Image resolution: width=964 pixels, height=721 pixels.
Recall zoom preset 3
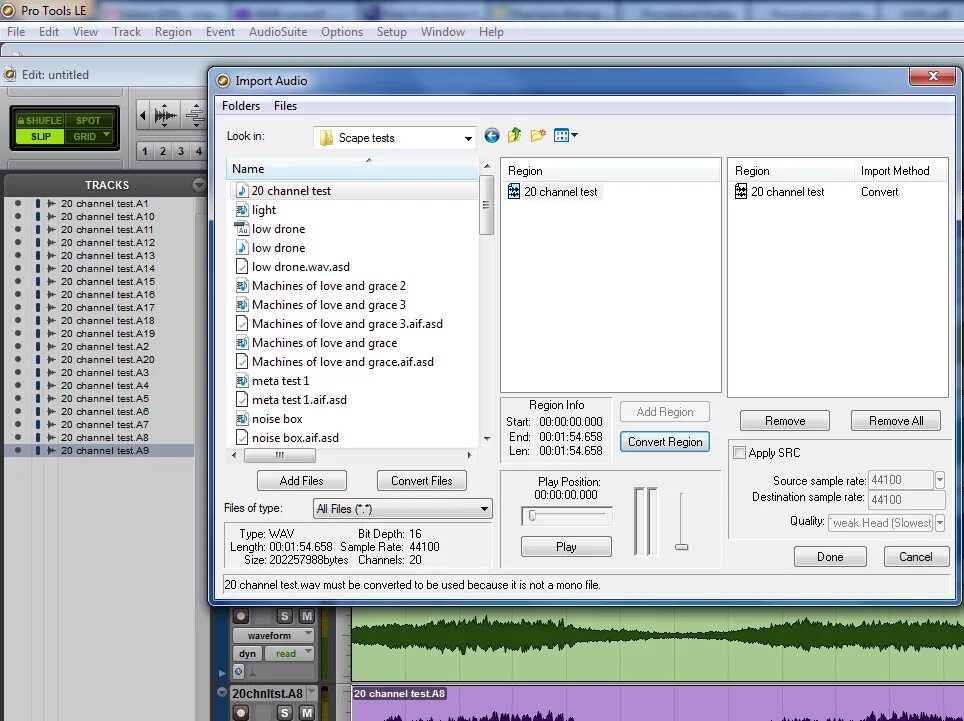pyautogui.click(x=181, y=151)
